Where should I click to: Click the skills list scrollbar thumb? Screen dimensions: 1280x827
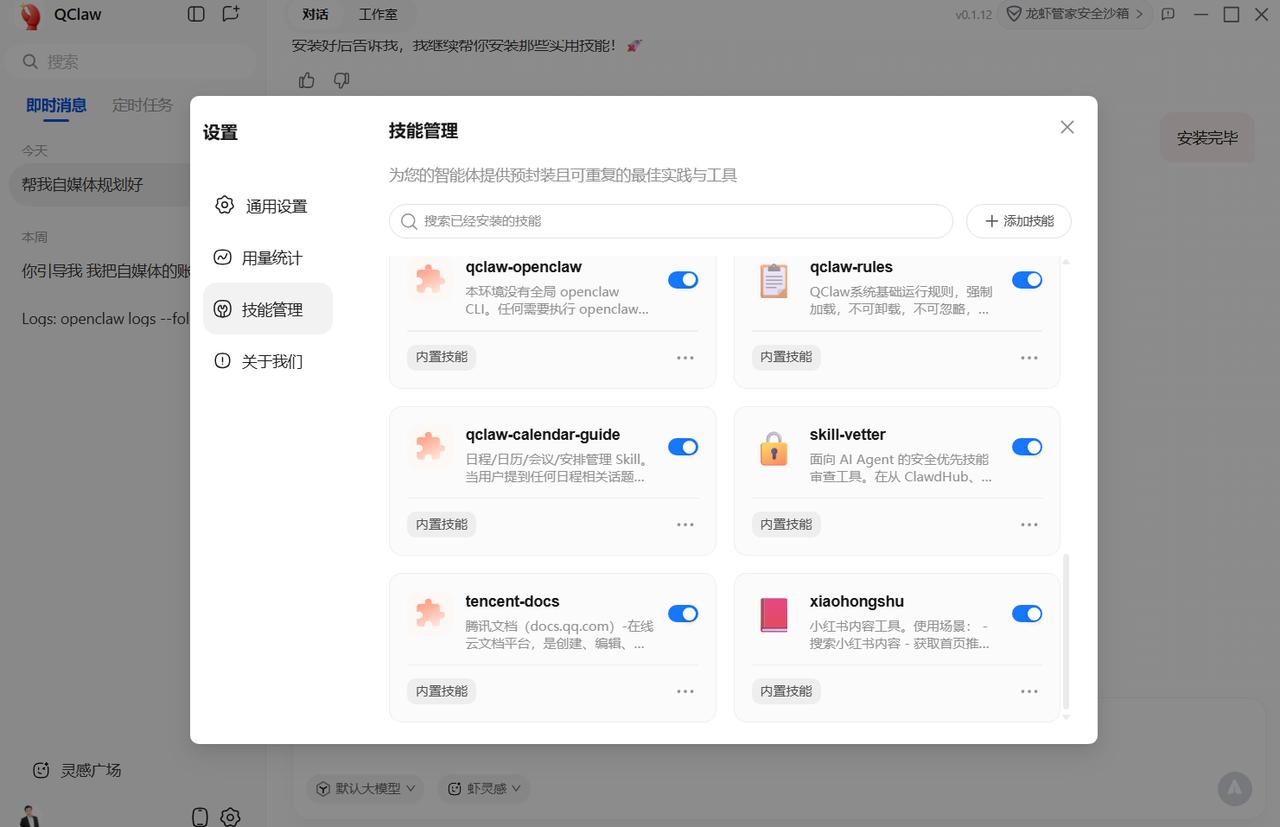tap(1066, 632)
